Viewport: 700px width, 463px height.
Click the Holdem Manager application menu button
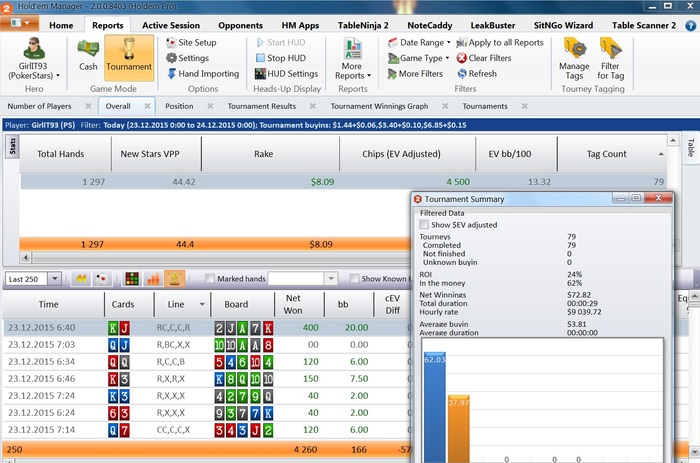tap(20, 23)
